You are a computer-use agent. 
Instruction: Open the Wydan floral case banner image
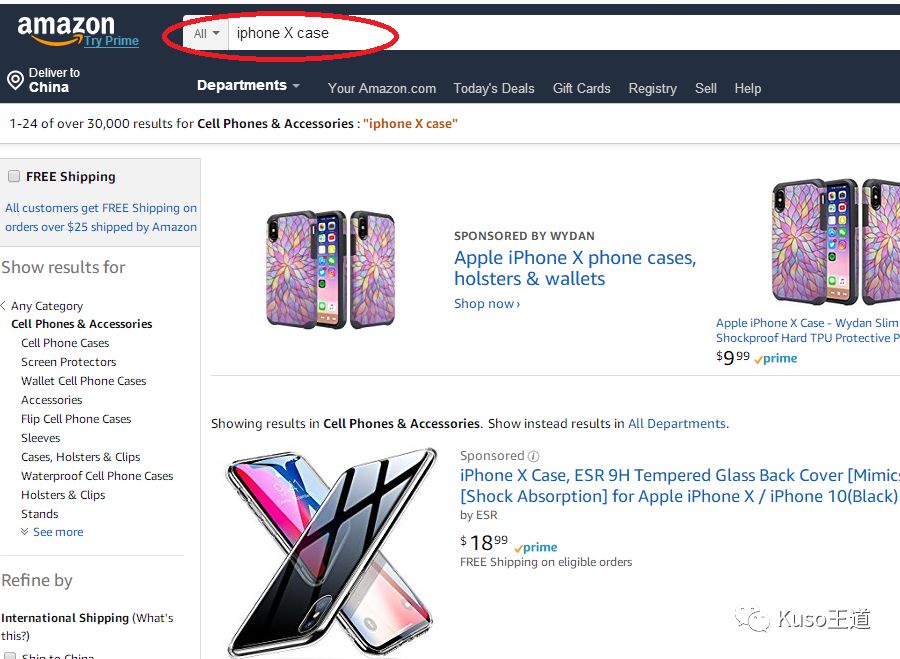330,269
